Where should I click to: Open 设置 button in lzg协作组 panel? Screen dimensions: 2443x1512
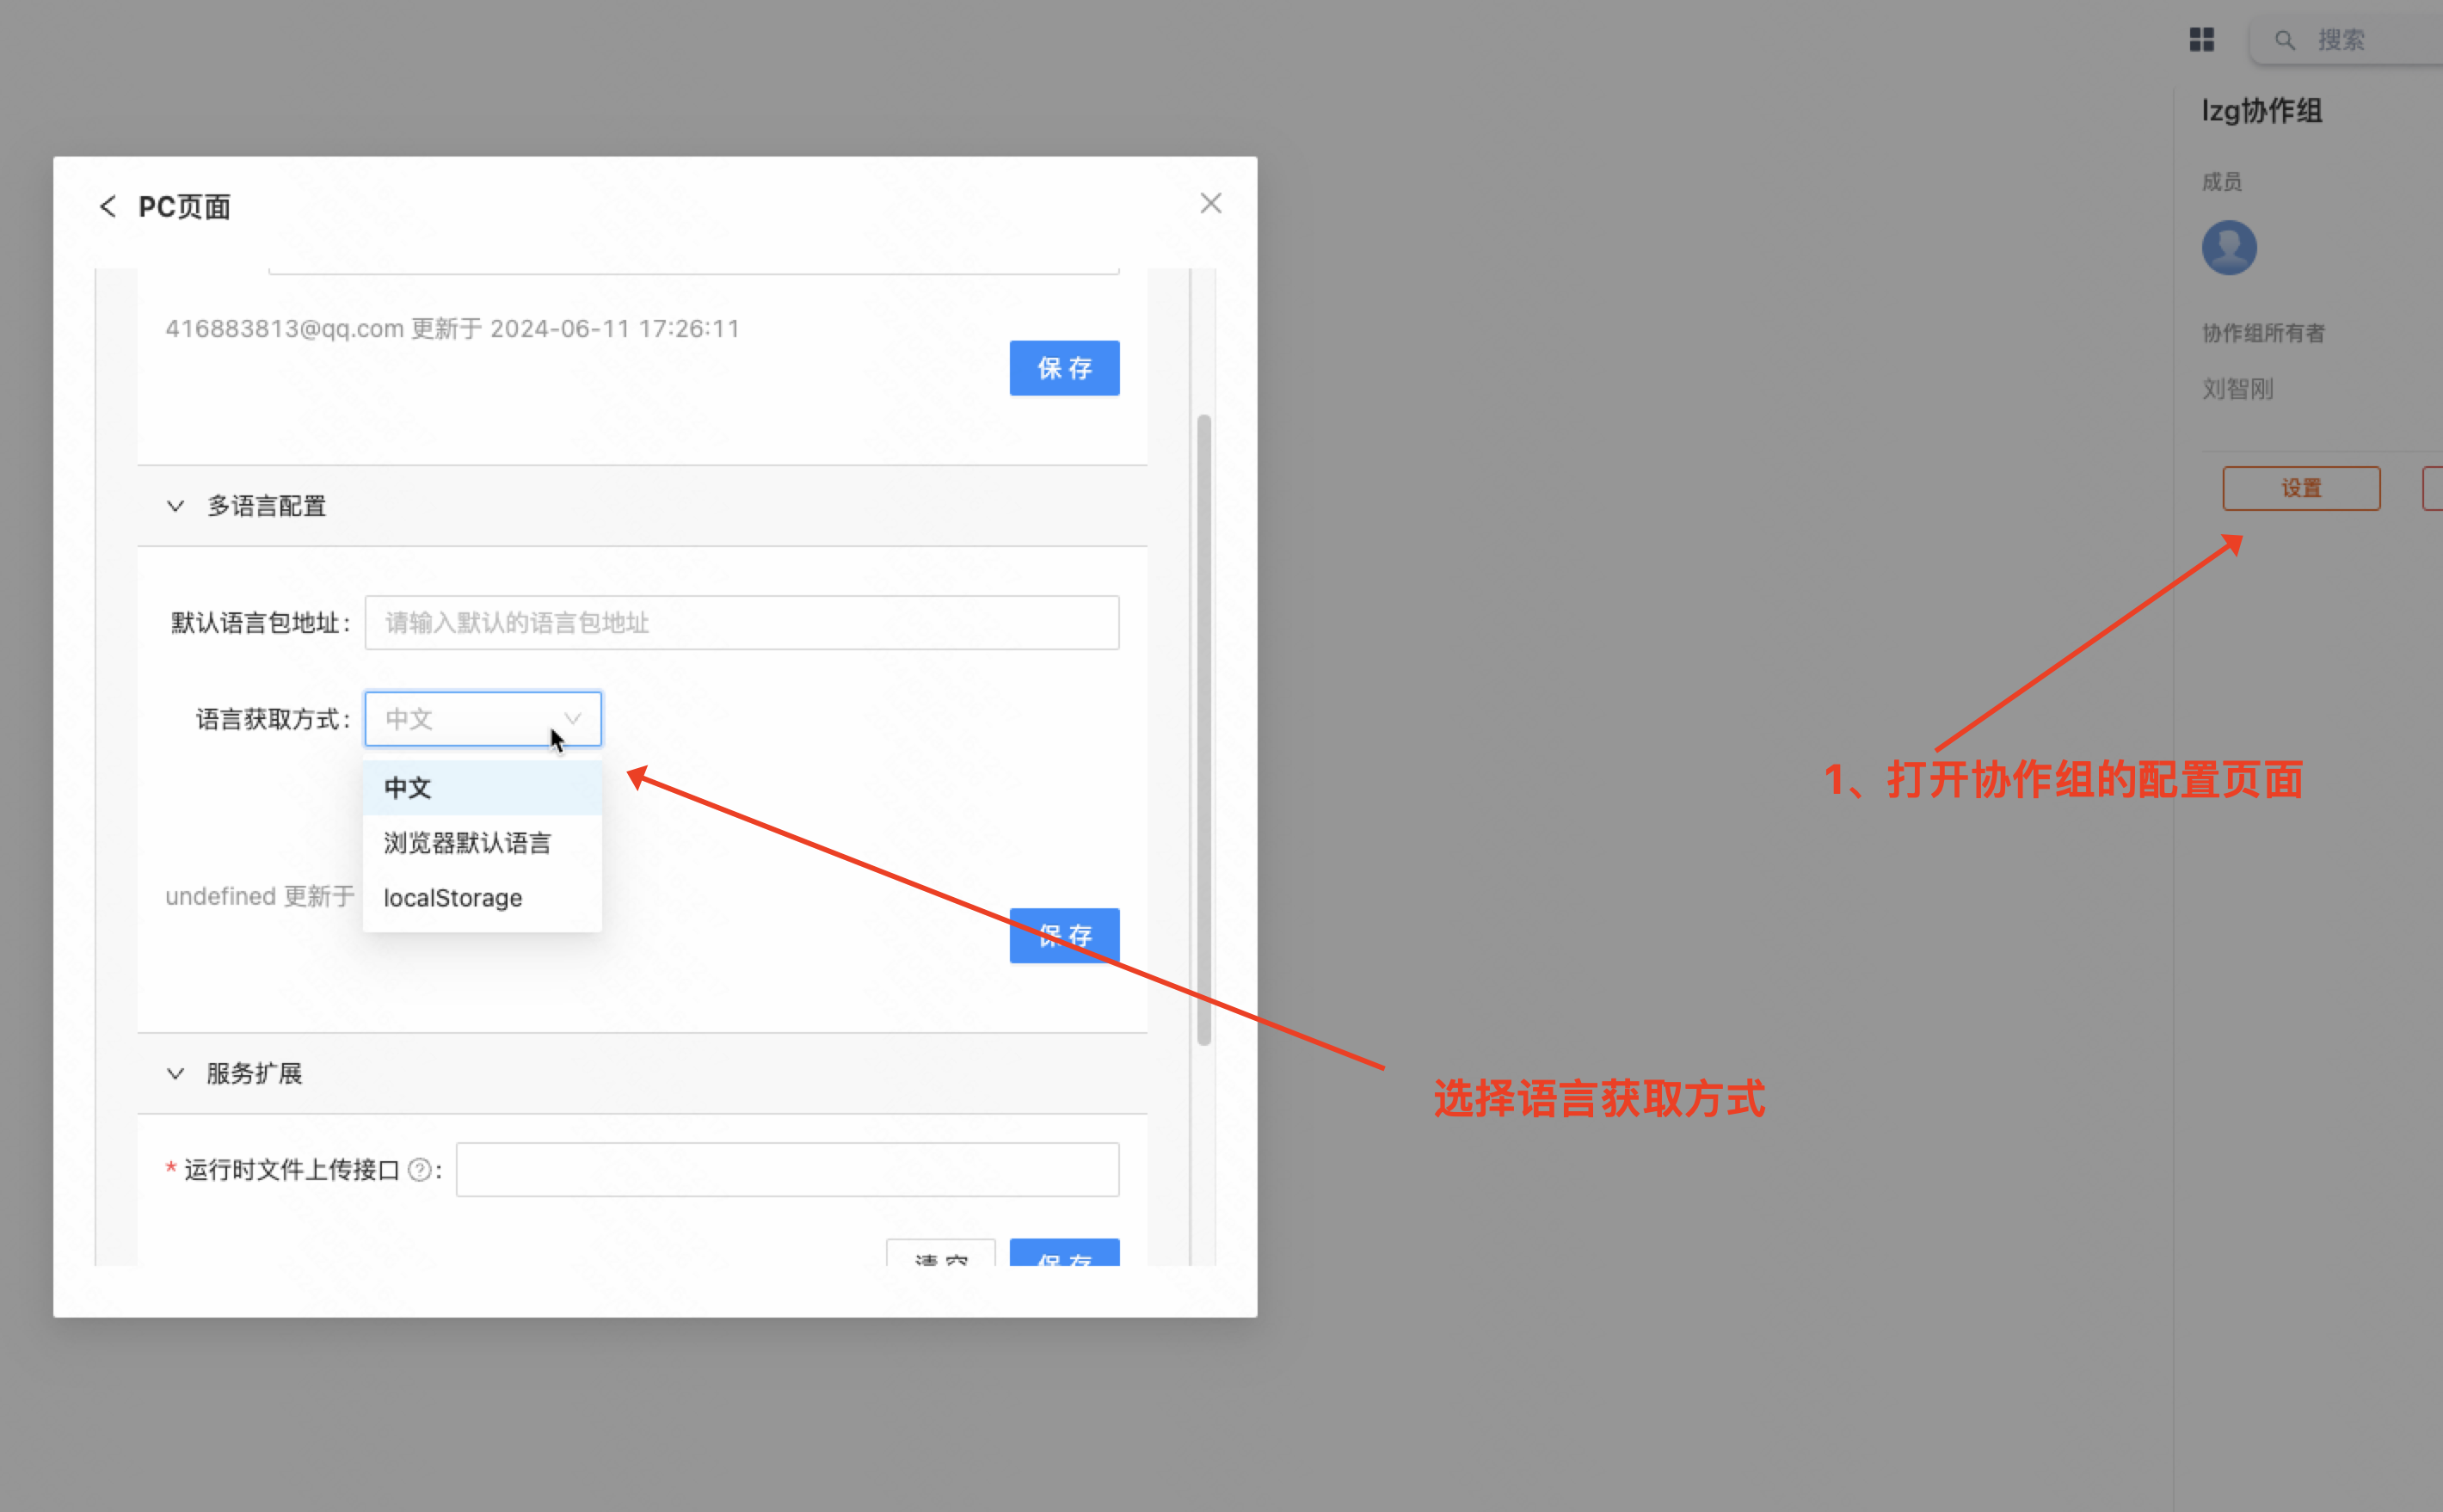tap(2301, 488)
